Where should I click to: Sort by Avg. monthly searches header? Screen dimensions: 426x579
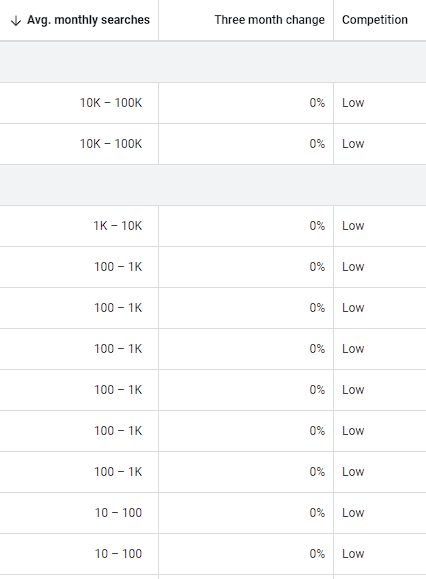(x=88, y=20)
